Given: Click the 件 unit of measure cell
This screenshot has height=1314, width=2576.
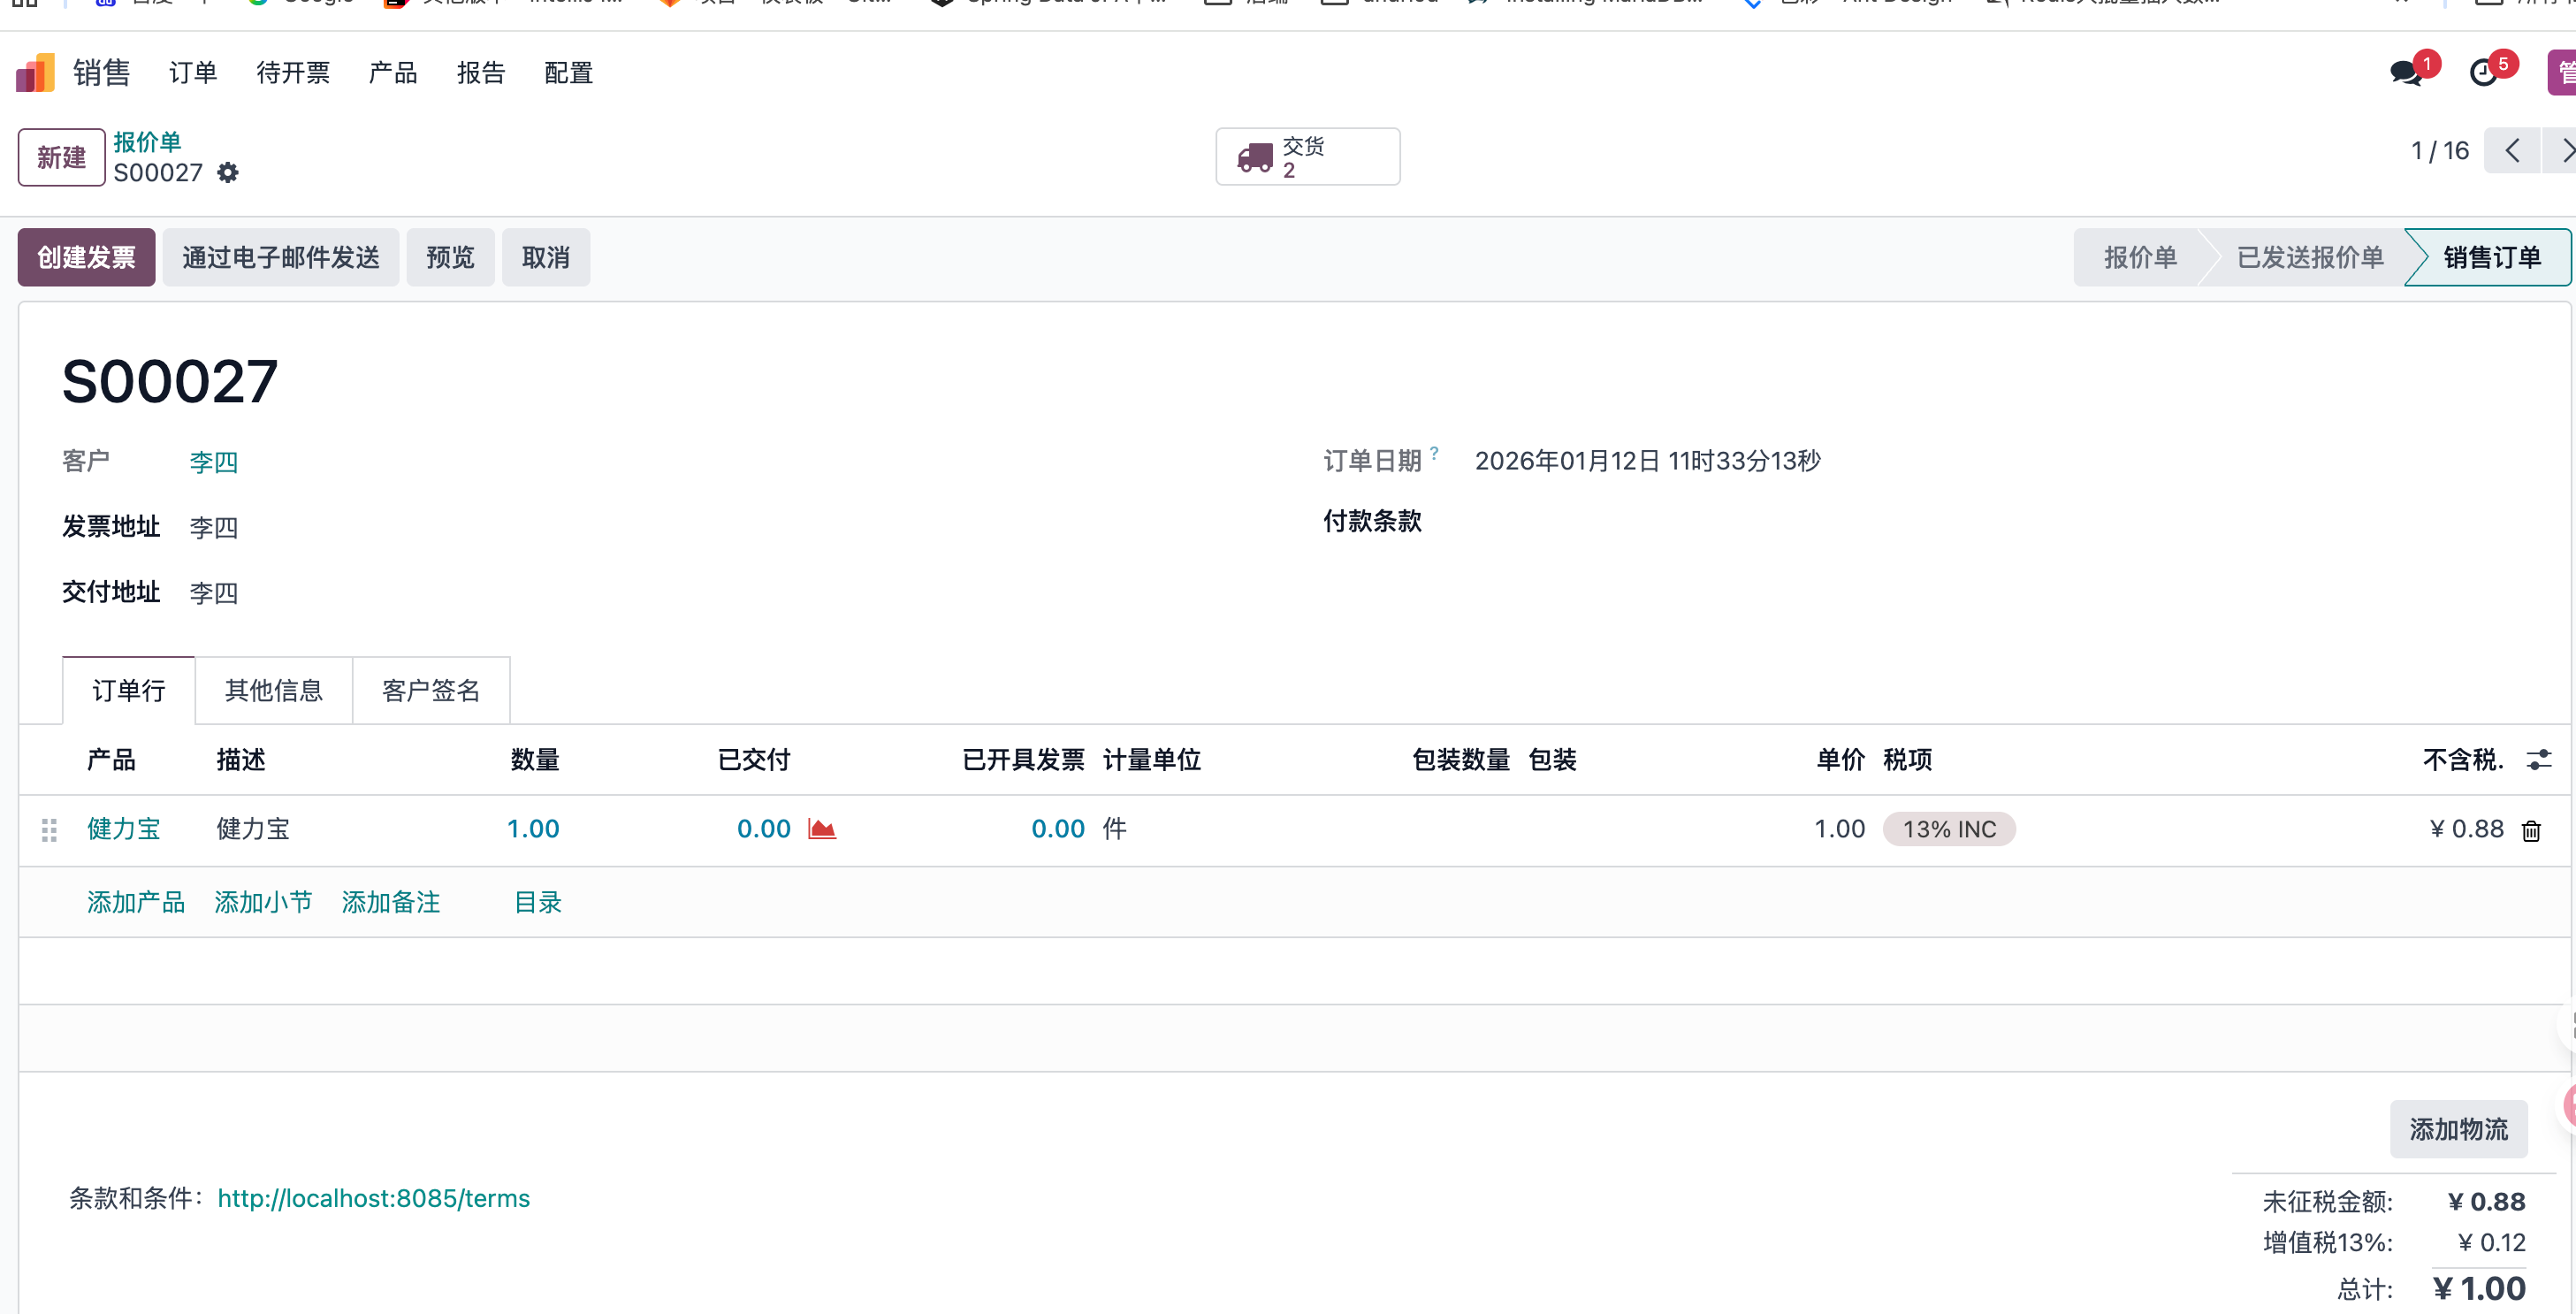Looking at the screenshot, I should [1115, 829].
